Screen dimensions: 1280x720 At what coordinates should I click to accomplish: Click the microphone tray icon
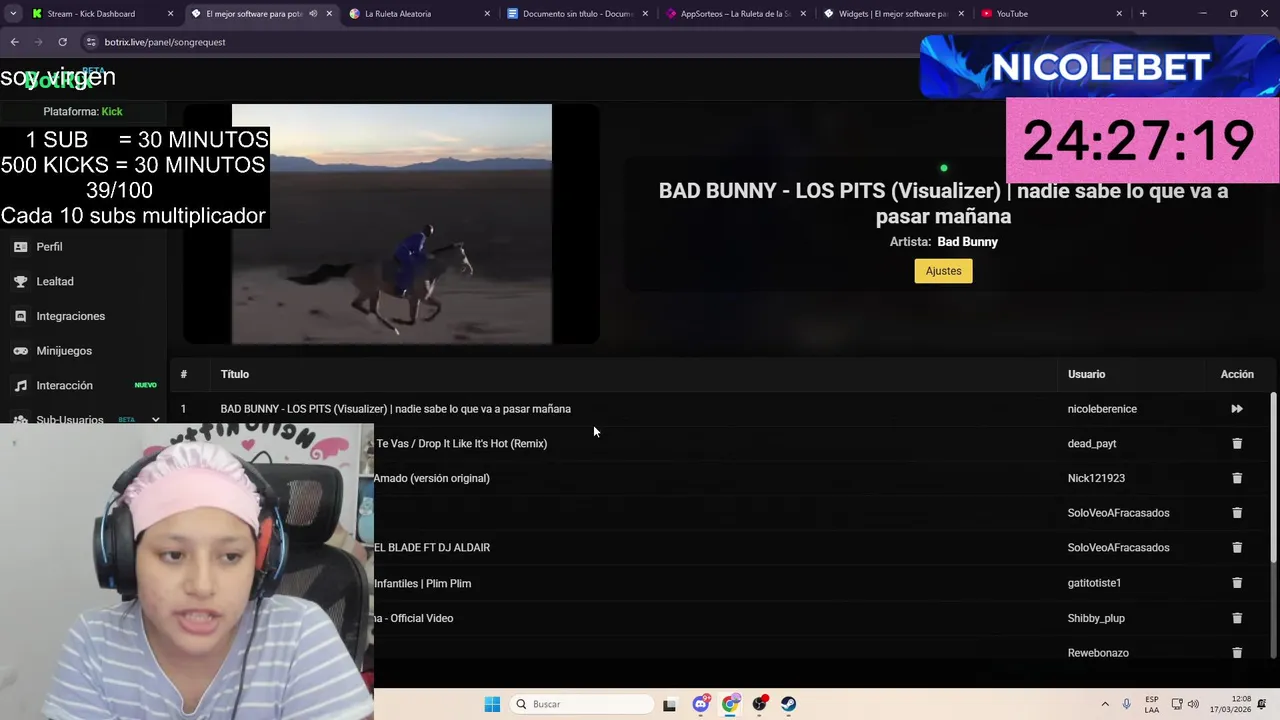pos(1127,704)
